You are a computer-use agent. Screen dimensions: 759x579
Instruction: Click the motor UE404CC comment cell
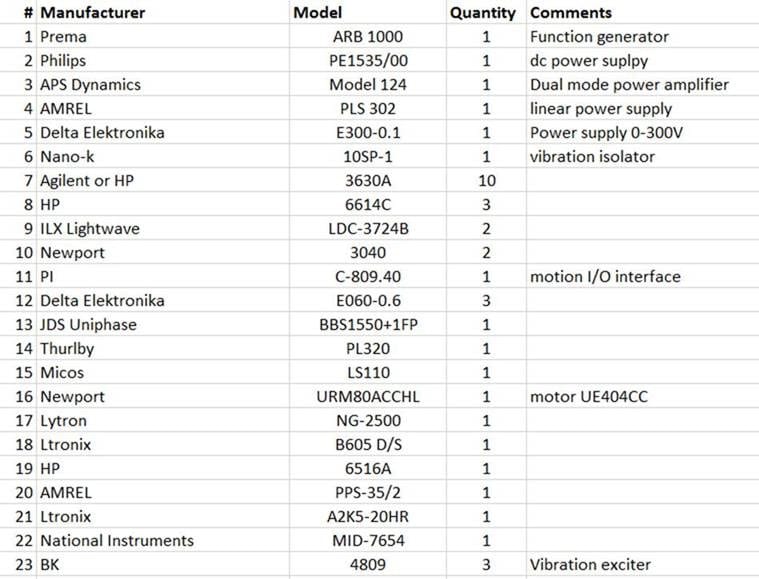(x=643, y=396)
